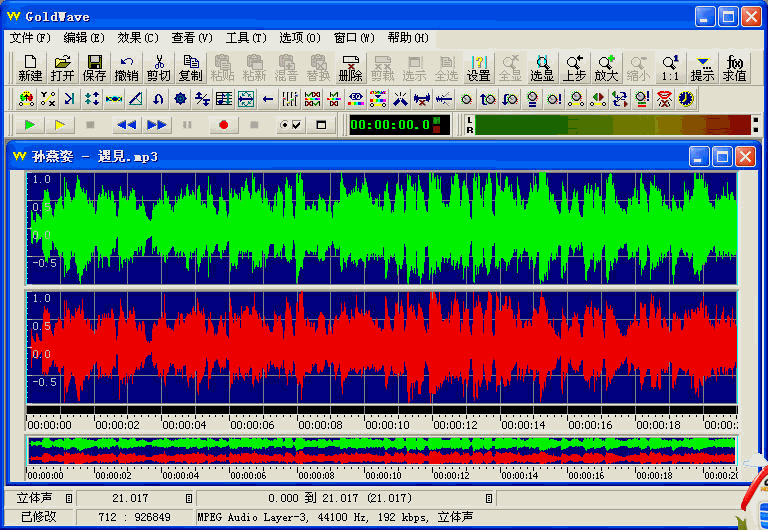Play with the yellow play button
768x530 pixels.
point(60,125)
